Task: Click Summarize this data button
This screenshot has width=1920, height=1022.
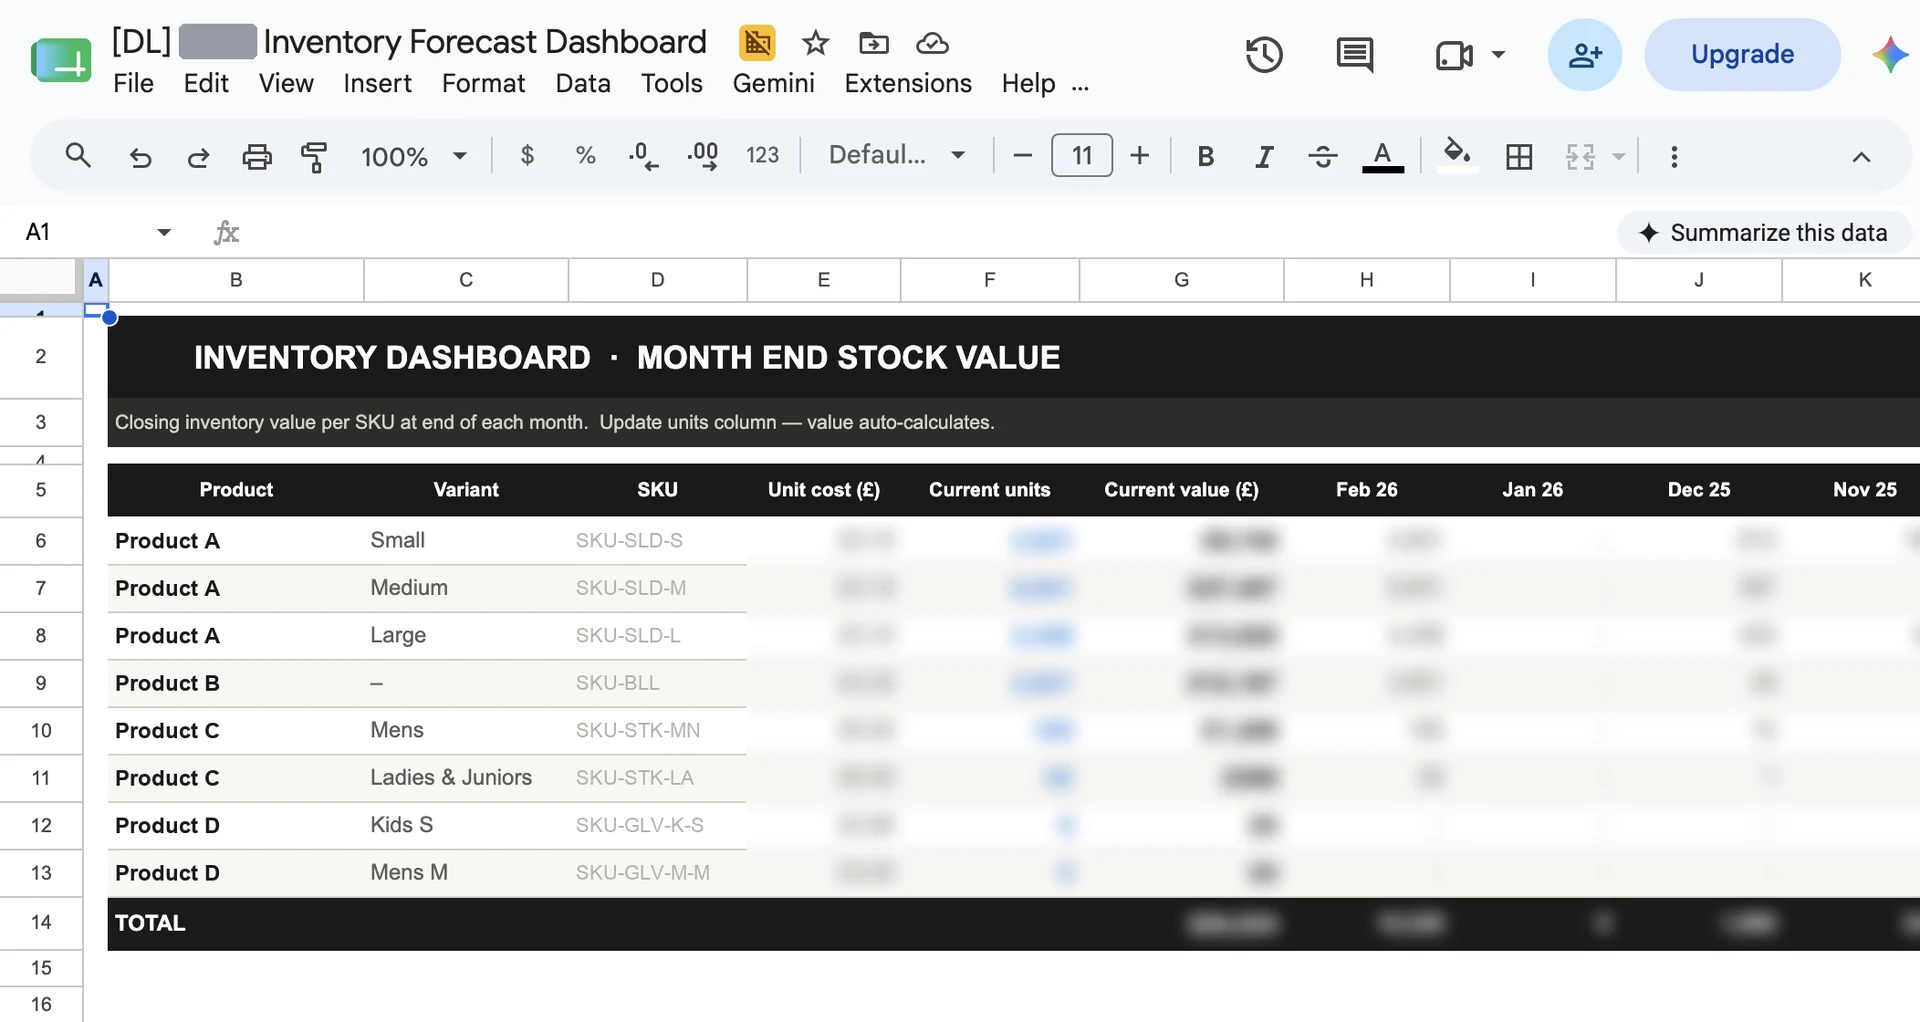Action: coord(1764,232)
